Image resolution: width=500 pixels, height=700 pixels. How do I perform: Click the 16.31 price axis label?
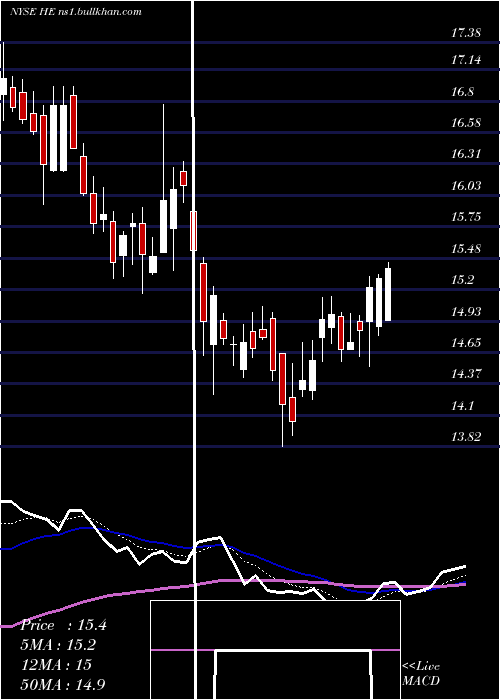click(x=466, y=154)
